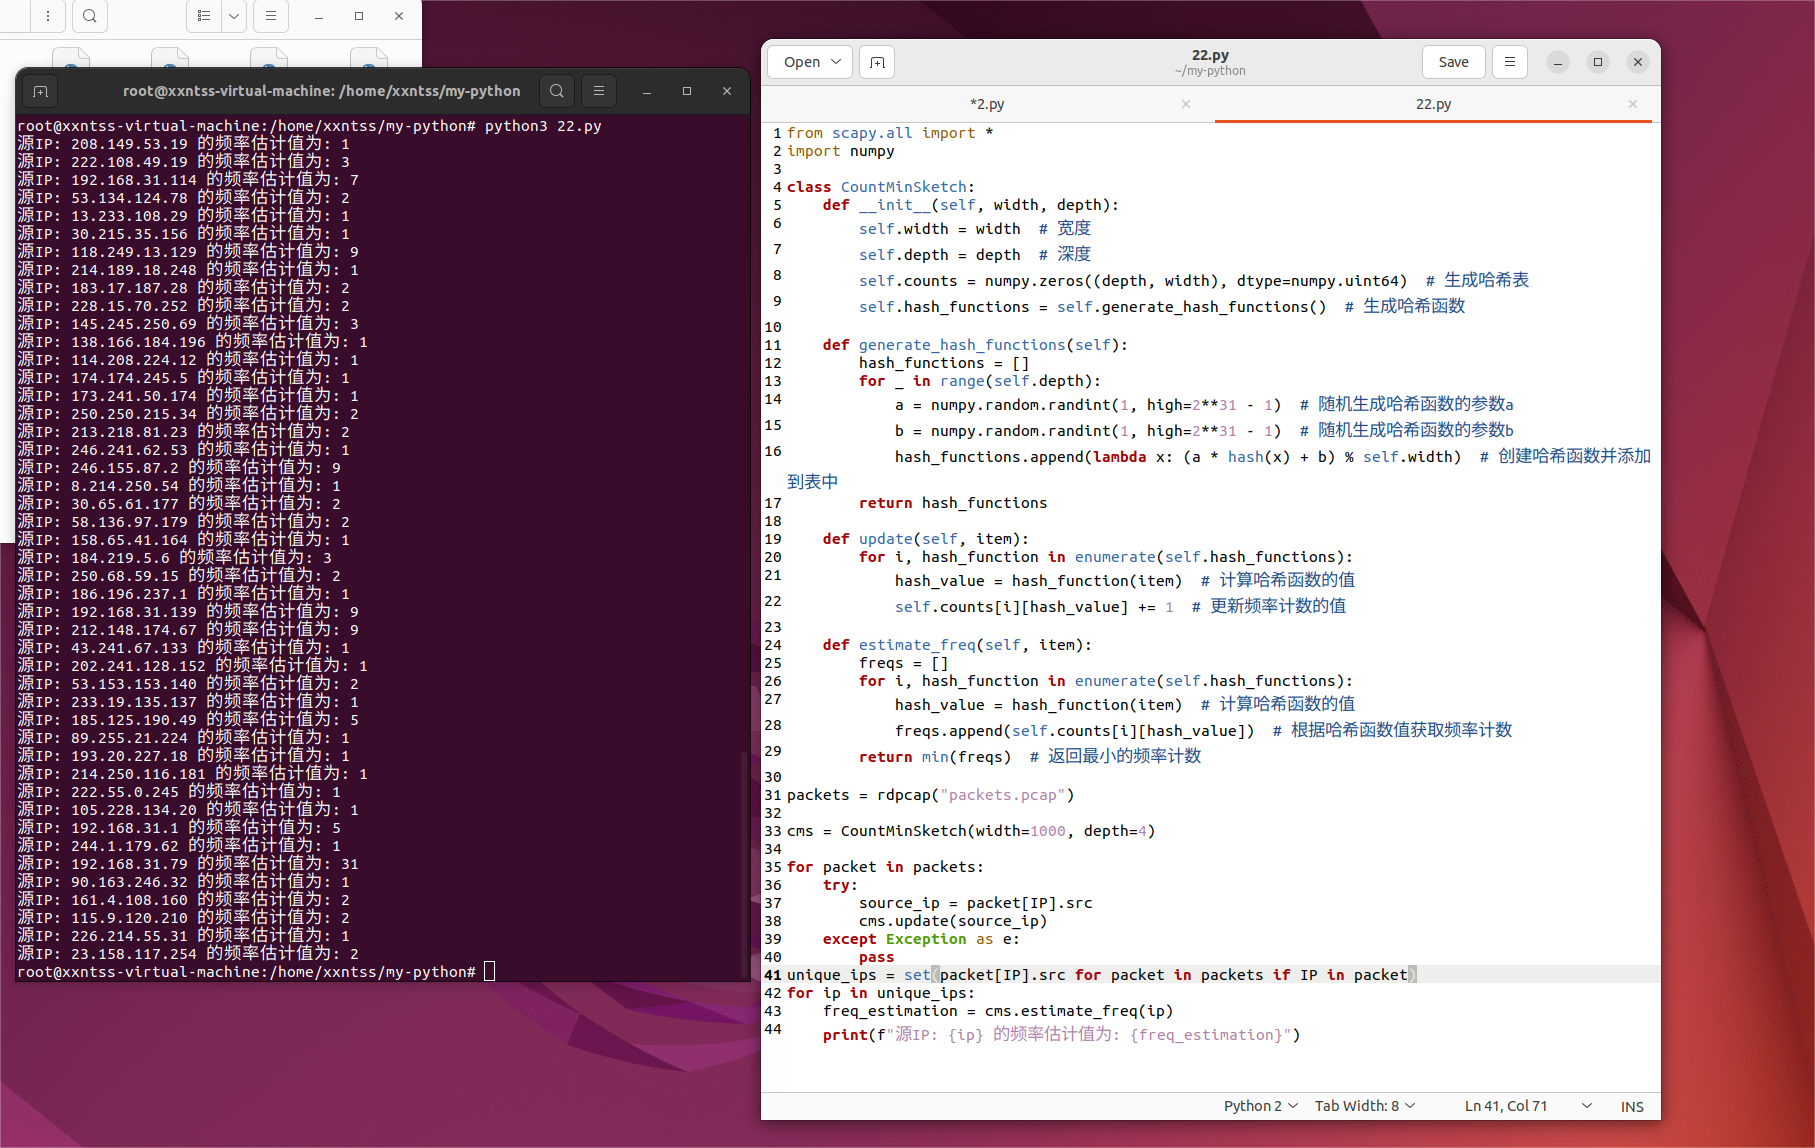Close the text editor window
Screen dimensions: 1815x1148
click(1638, 62)
